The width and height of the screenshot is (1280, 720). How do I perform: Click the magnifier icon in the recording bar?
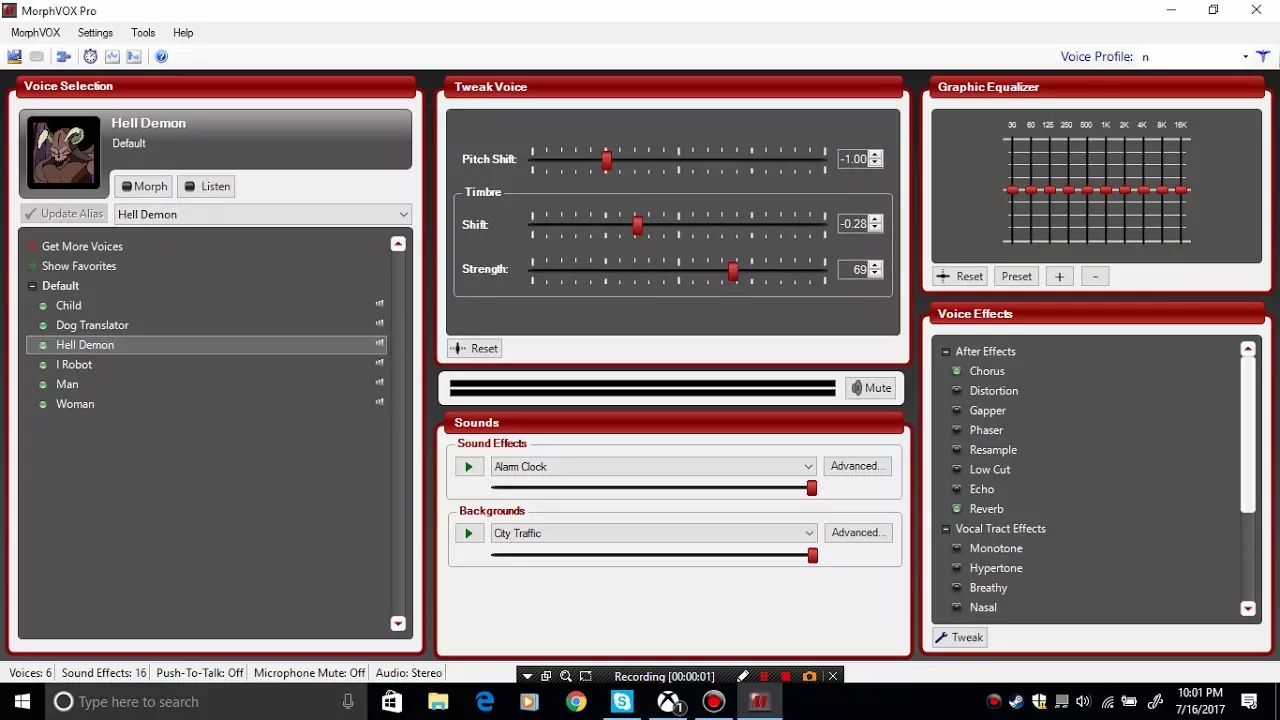coord(566,676)
